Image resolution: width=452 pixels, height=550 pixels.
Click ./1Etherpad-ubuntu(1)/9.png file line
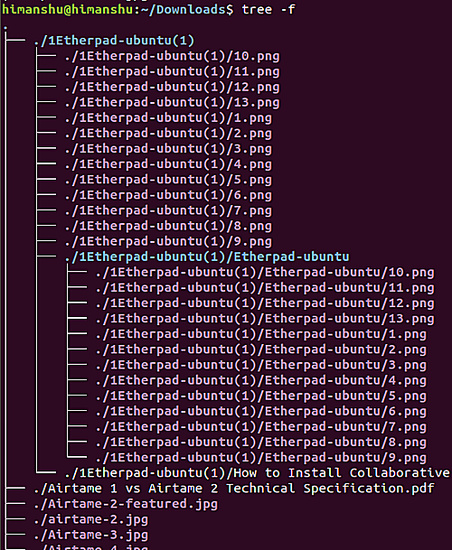point(168,241)
